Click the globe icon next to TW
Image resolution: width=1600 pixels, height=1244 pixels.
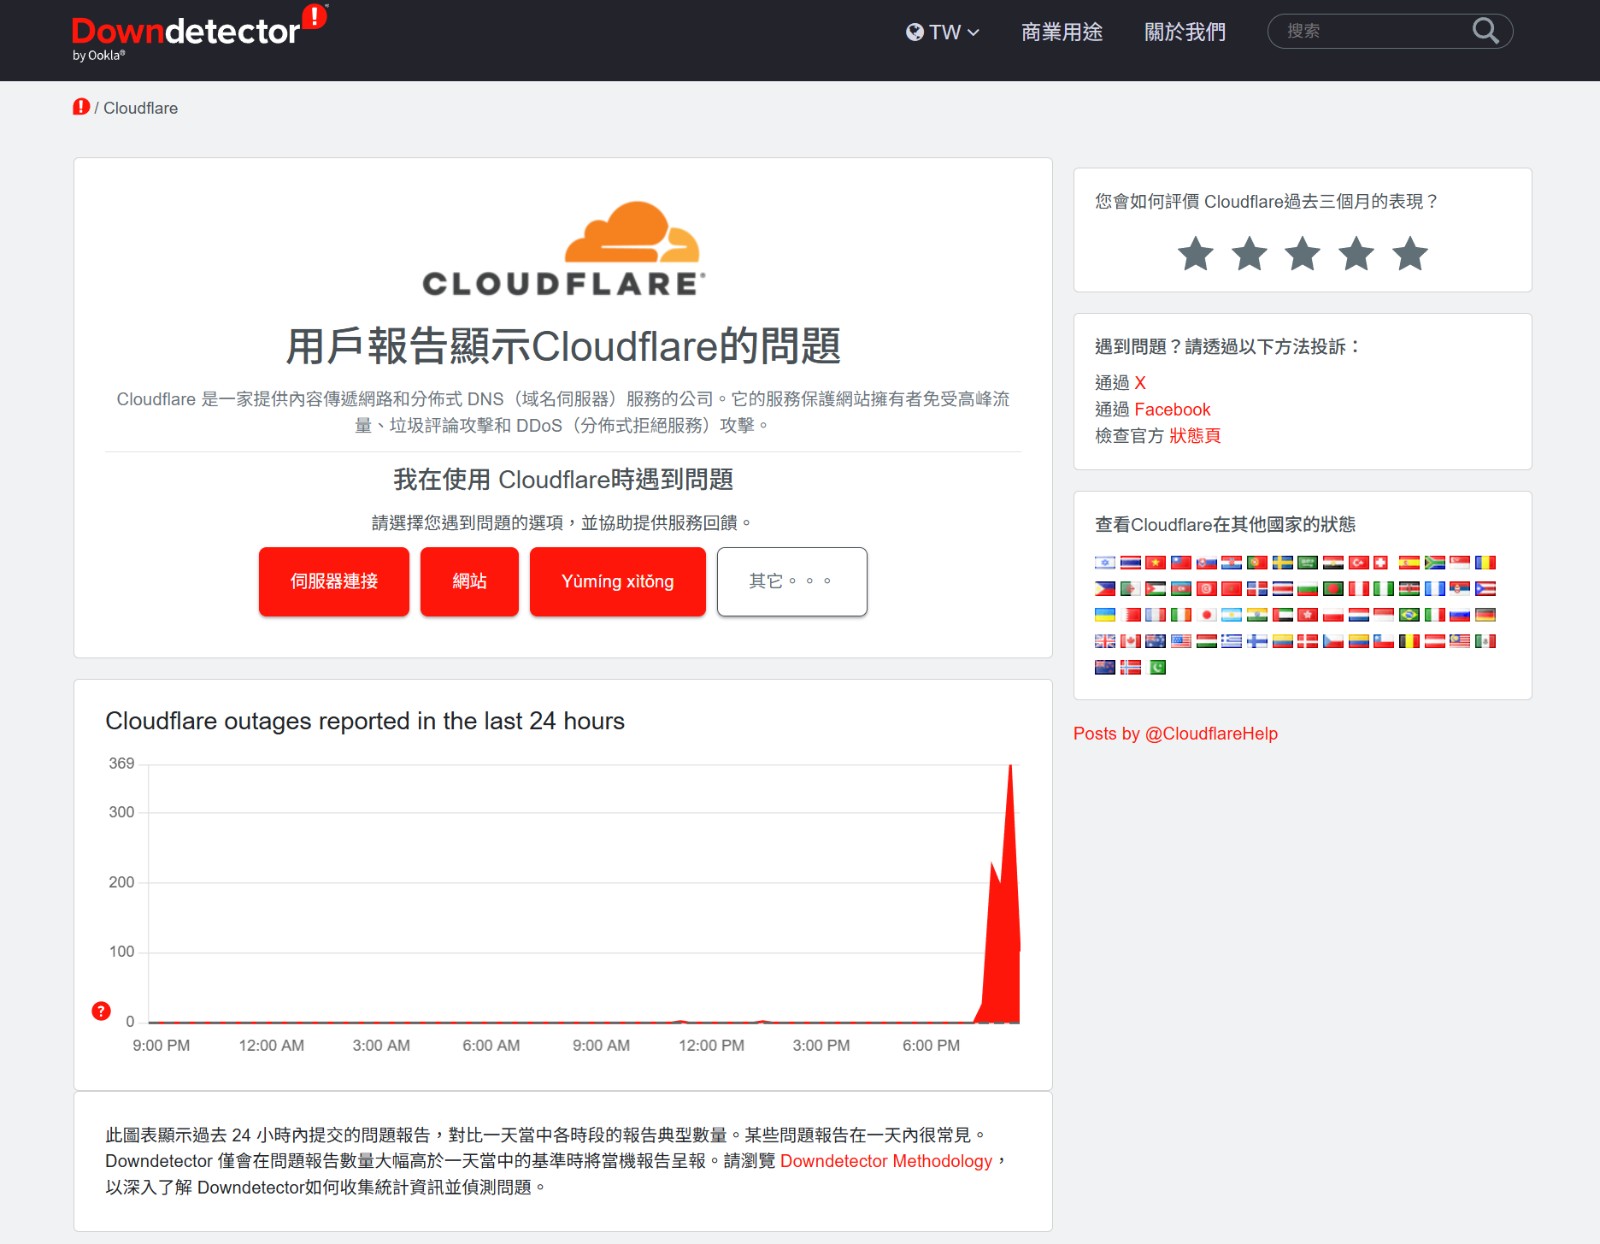[x=913, y=31]
